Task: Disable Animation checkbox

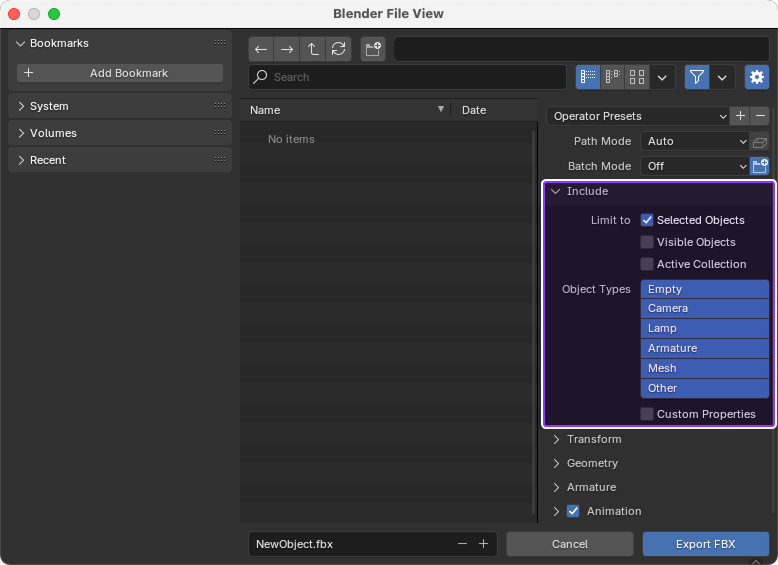Action: click(x=573, y=511)
